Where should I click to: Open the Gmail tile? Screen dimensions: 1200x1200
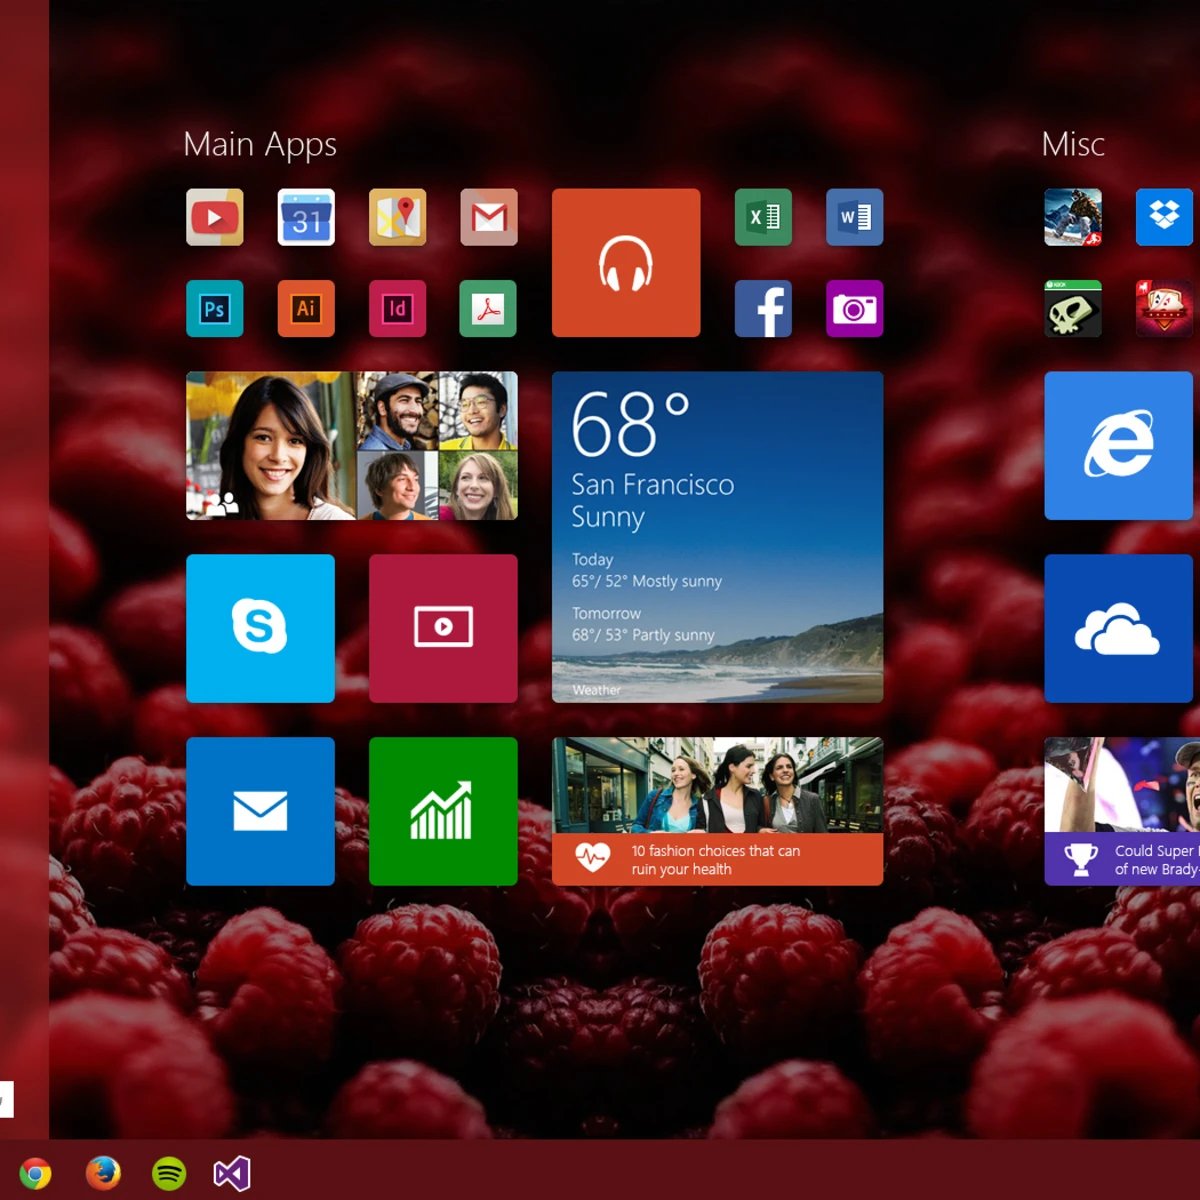(487, 218)
